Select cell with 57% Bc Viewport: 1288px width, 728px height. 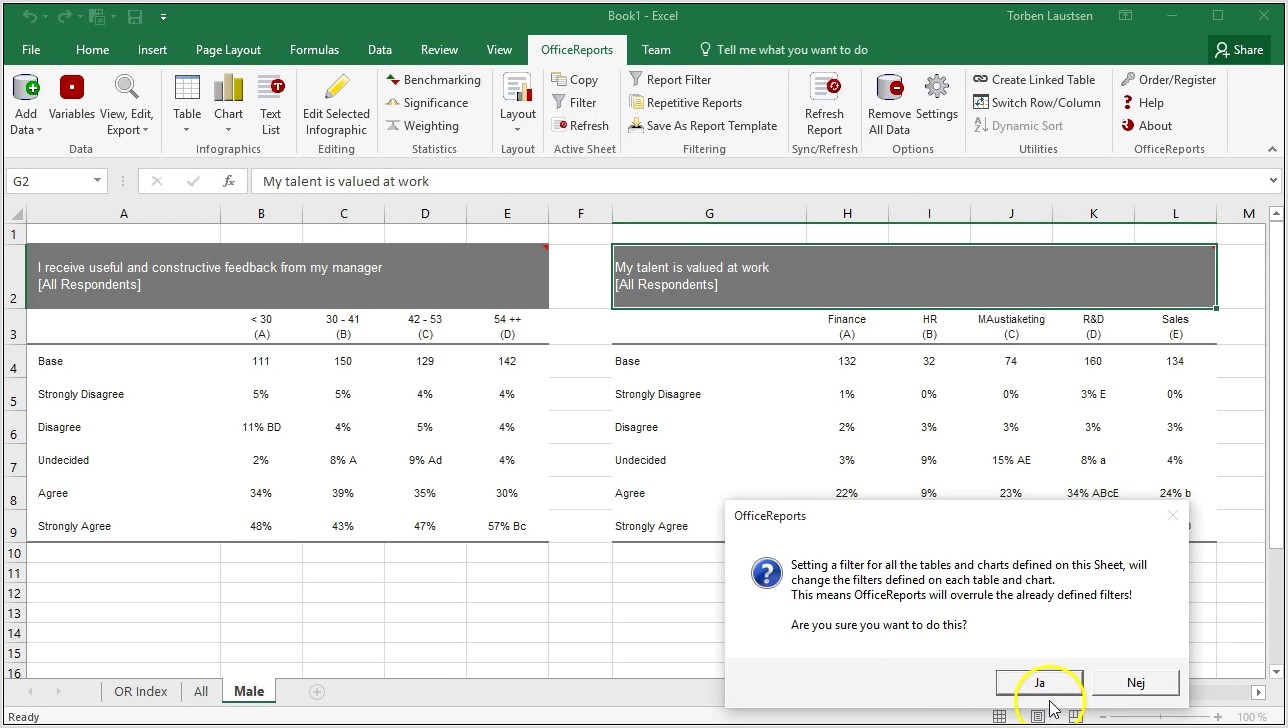(507, 526)
